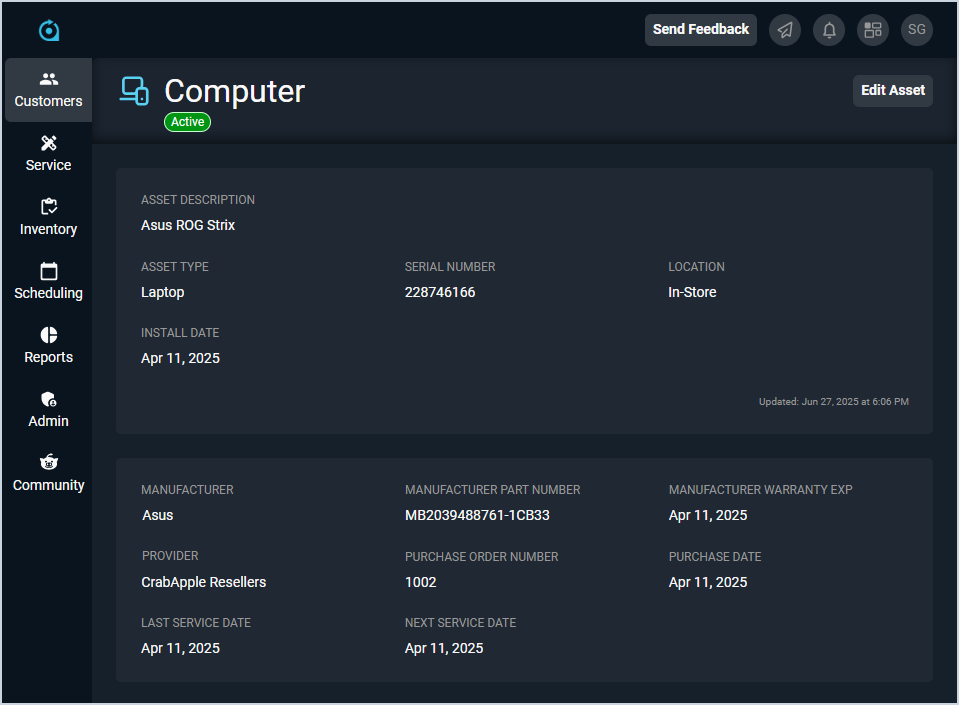Screen dimensions: 959x705
Task: Click the Edit Asset button
Action: click(892, 90)
